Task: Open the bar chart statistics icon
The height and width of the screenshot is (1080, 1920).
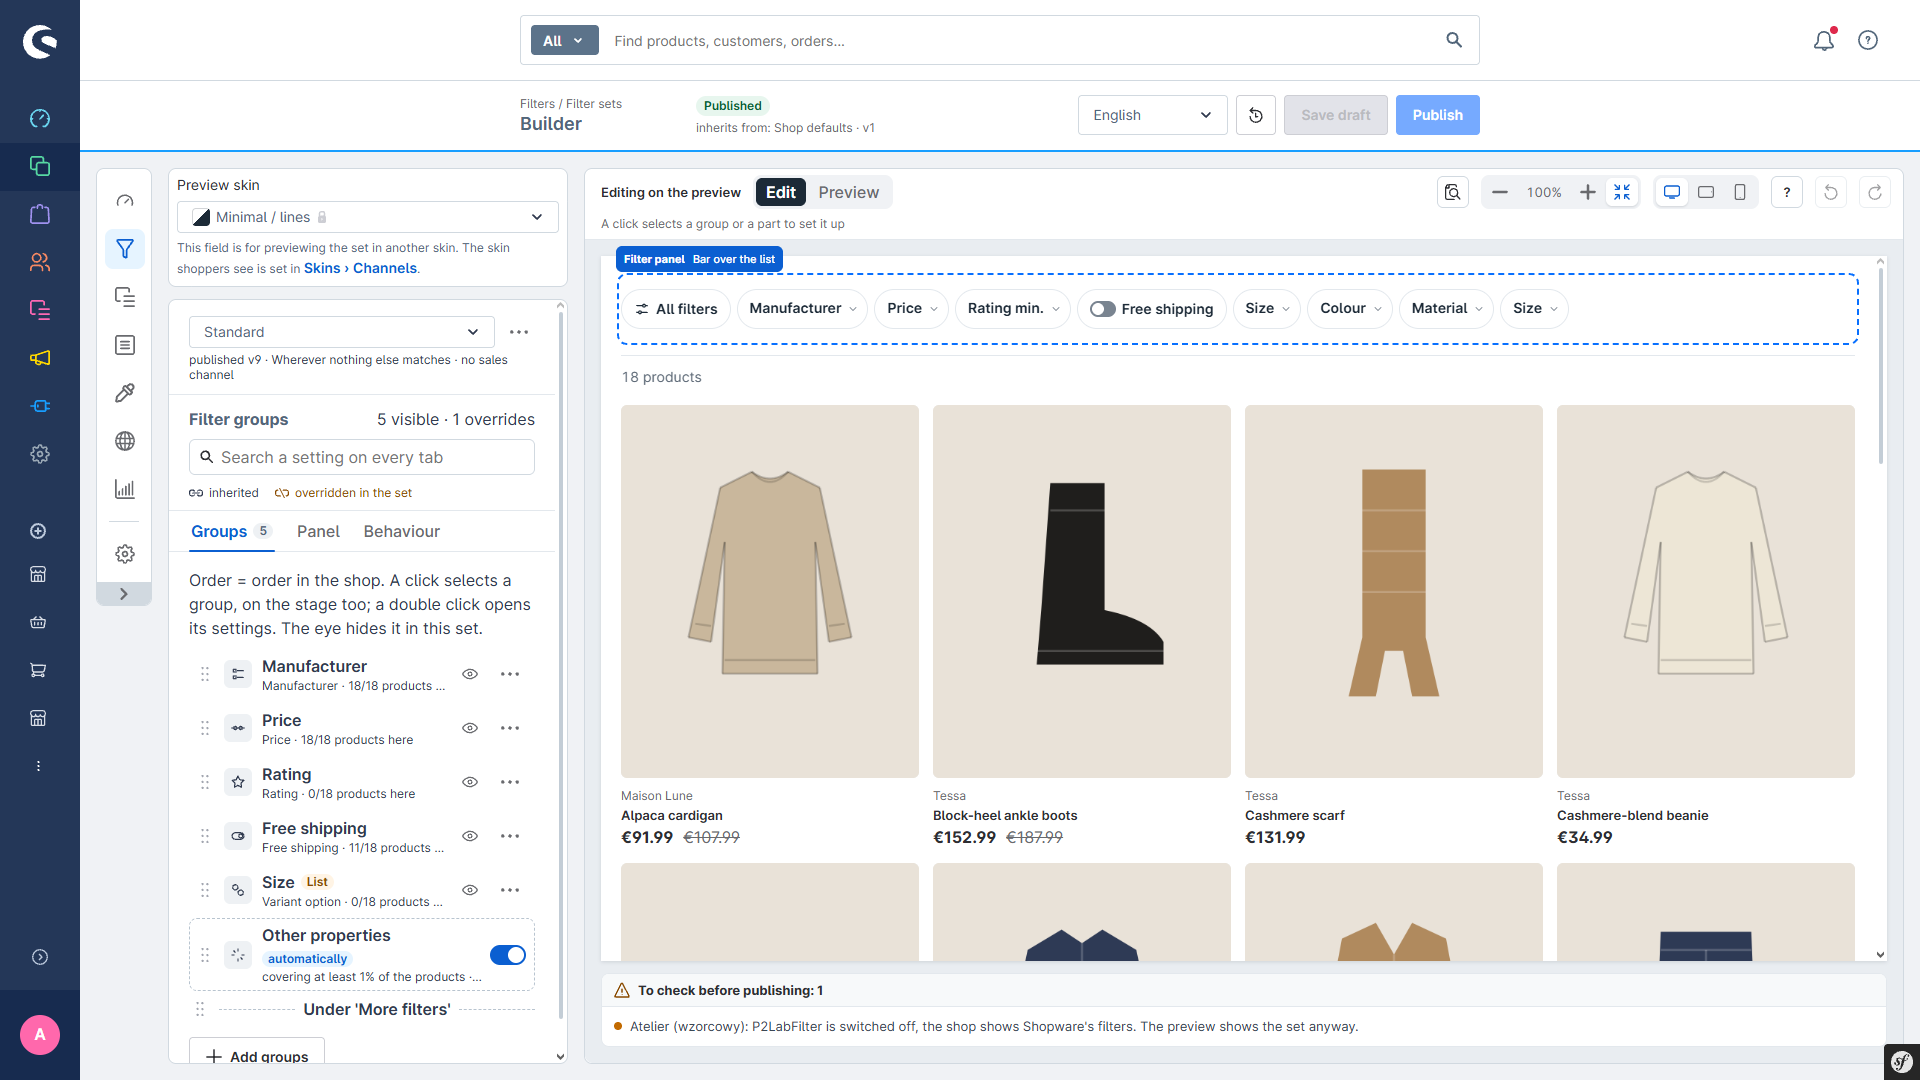Action: (125, 489)
